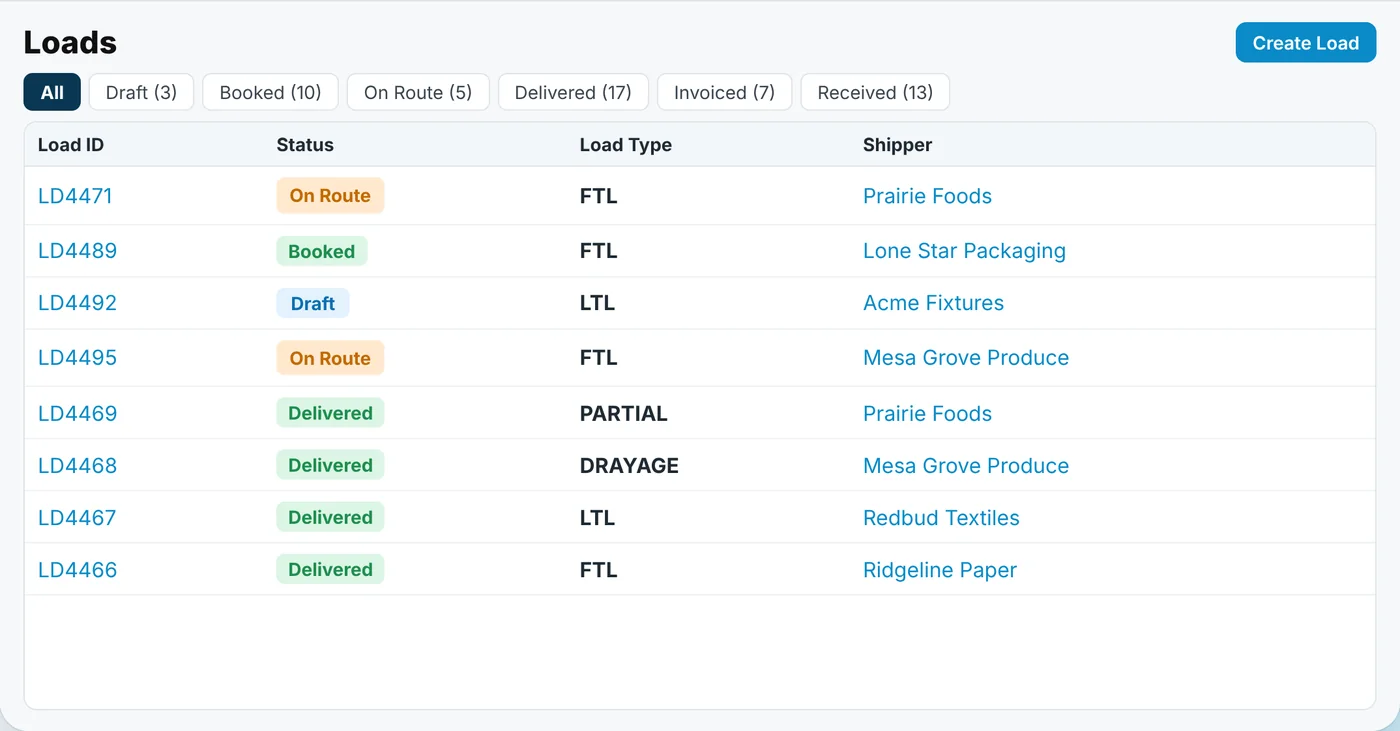Click the DRAYAGE load type cell
The height and width of the screenshot is (731, 1400).
pos(629,465)
